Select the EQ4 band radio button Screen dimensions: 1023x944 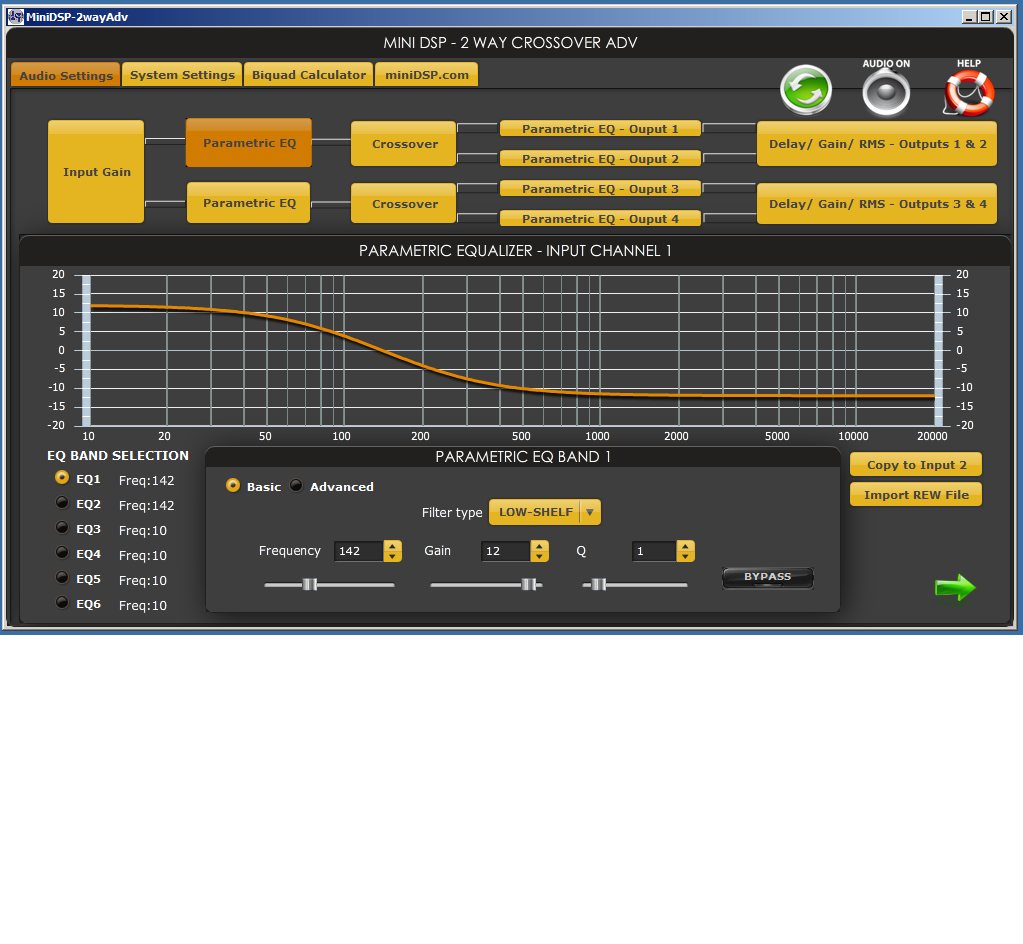coord(62,553)
